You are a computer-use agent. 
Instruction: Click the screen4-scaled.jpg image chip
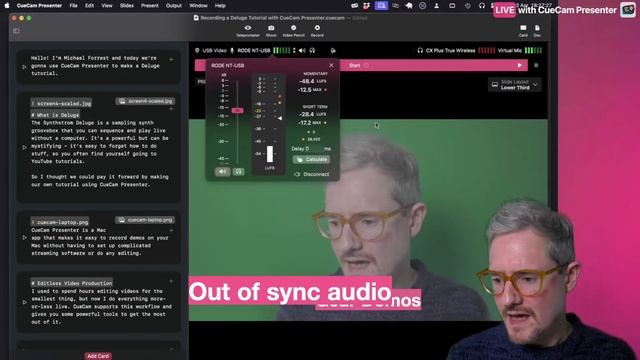coord(145,101)
